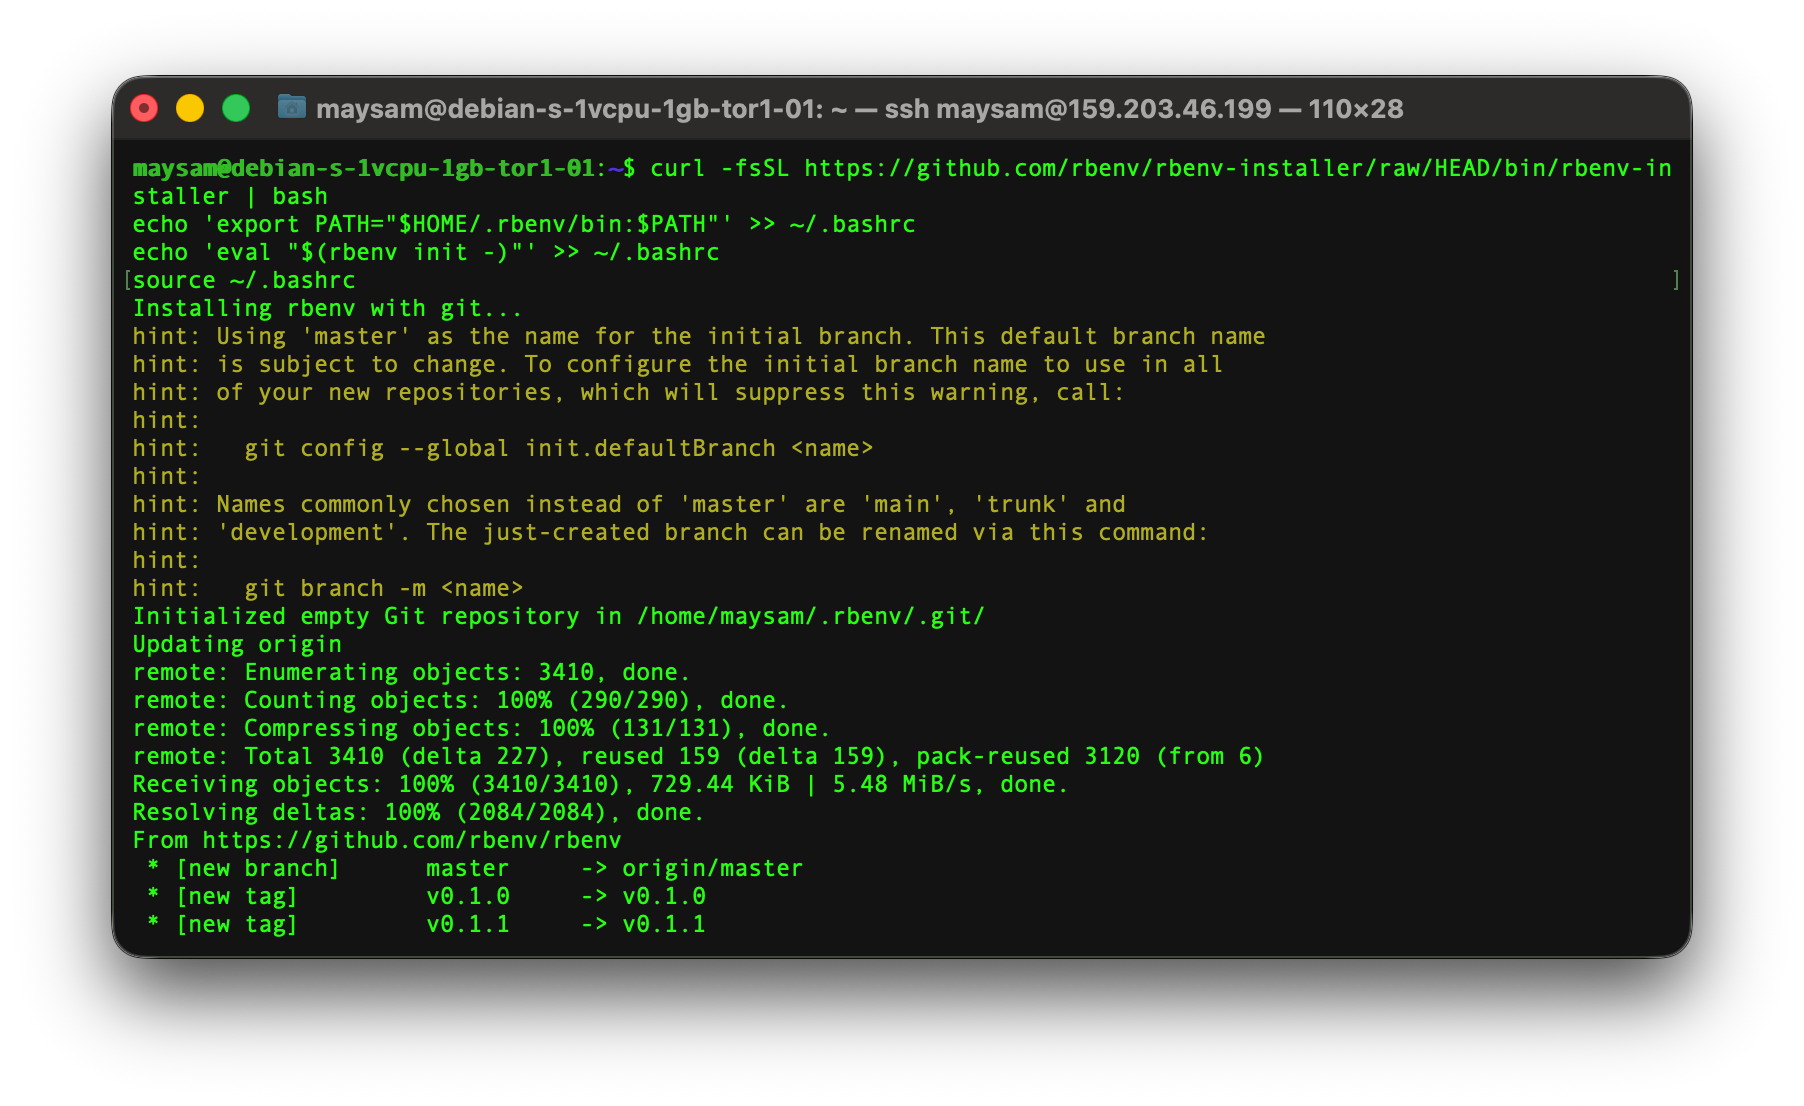This screenshot has height=1106, width=1804.
Task: Click the folder proxy icon in title bar
Action: coord(291,107)
